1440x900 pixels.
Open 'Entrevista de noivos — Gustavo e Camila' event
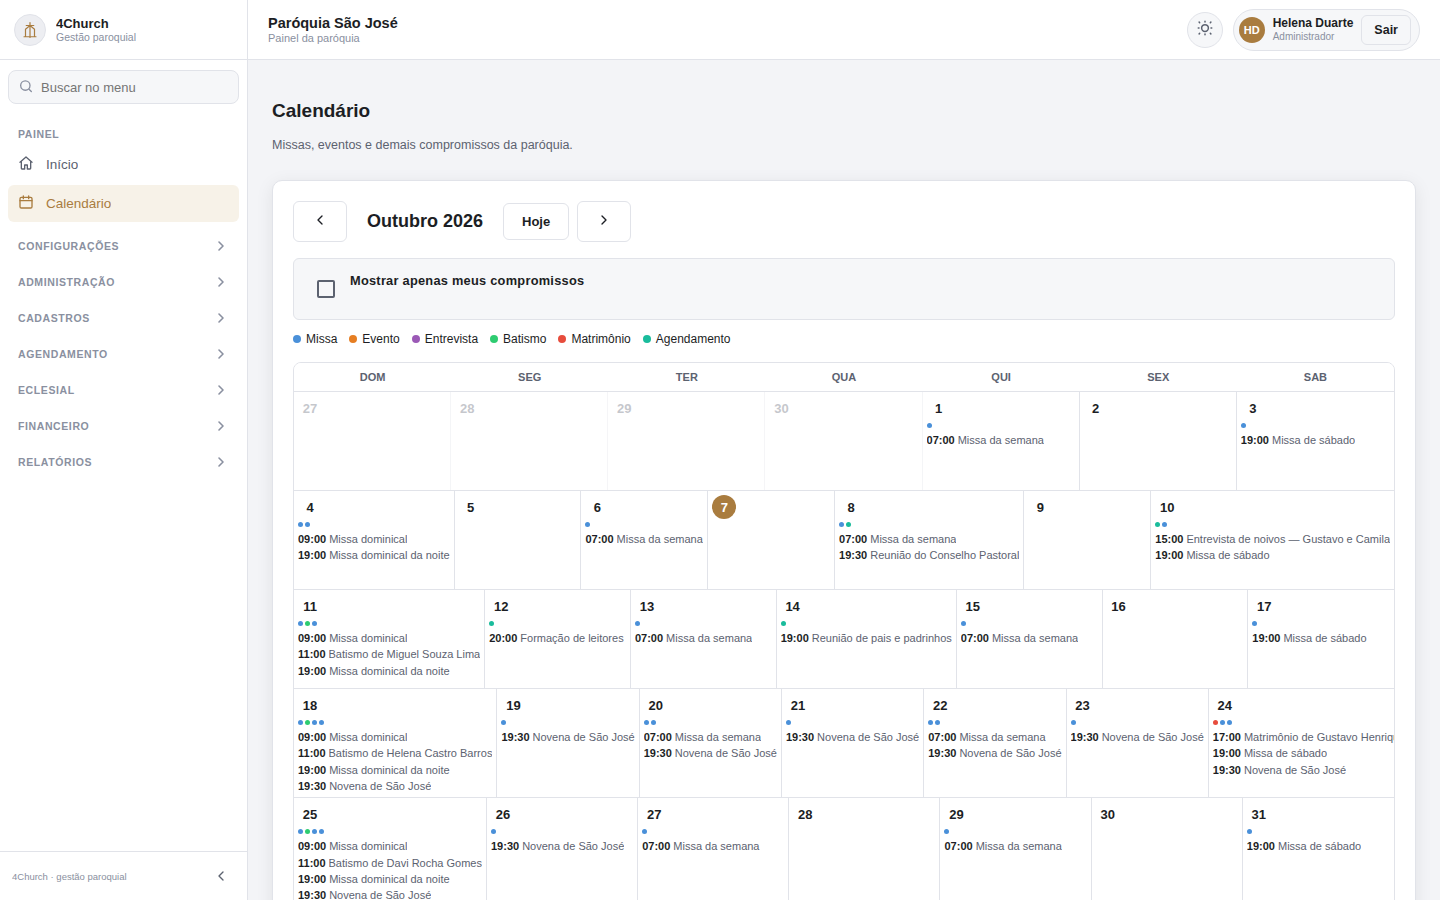1272,539
